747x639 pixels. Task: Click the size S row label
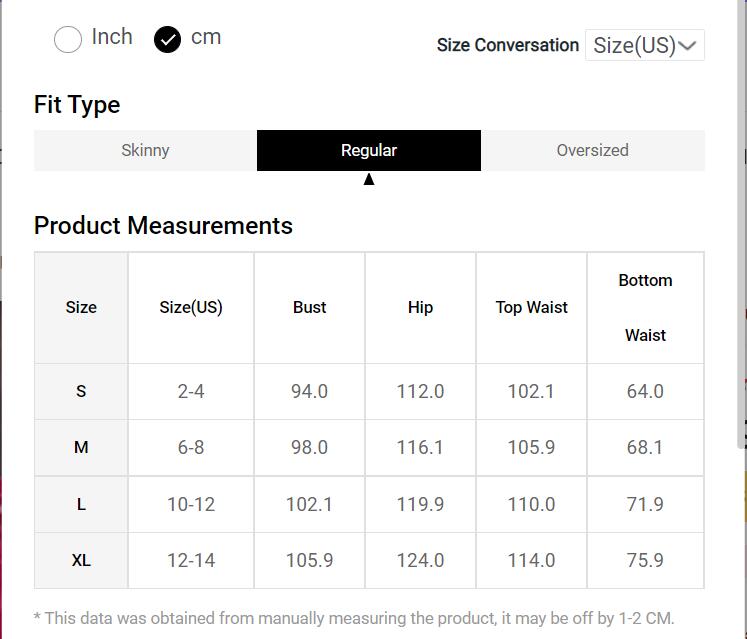coord(81,391)
